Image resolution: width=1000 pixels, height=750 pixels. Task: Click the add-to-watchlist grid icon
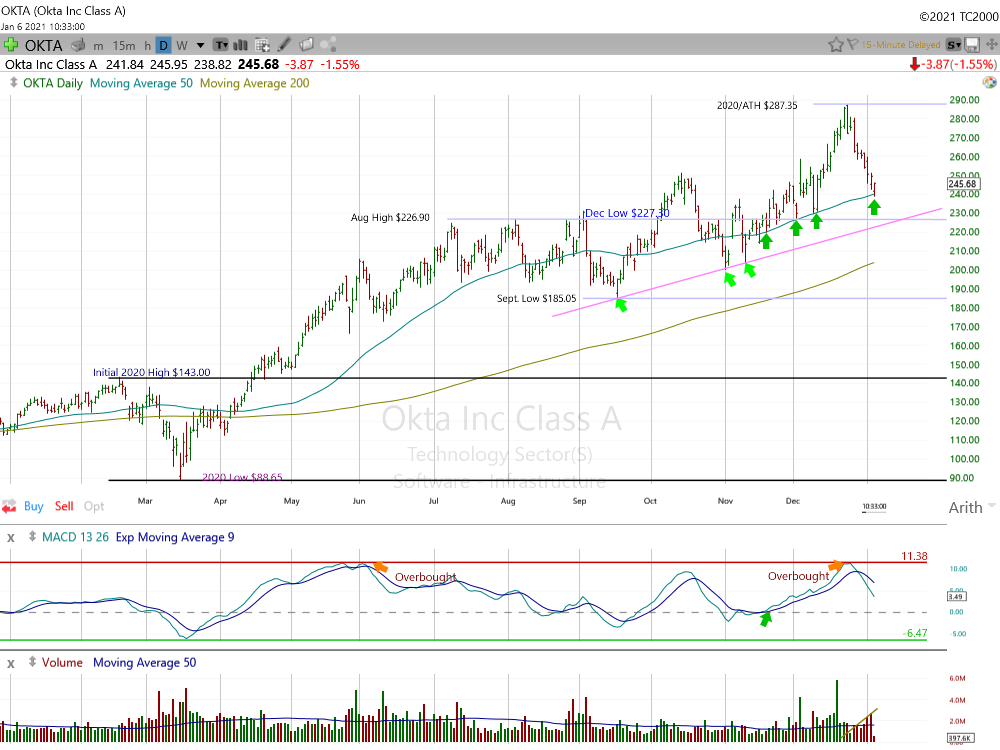(262, 45)
